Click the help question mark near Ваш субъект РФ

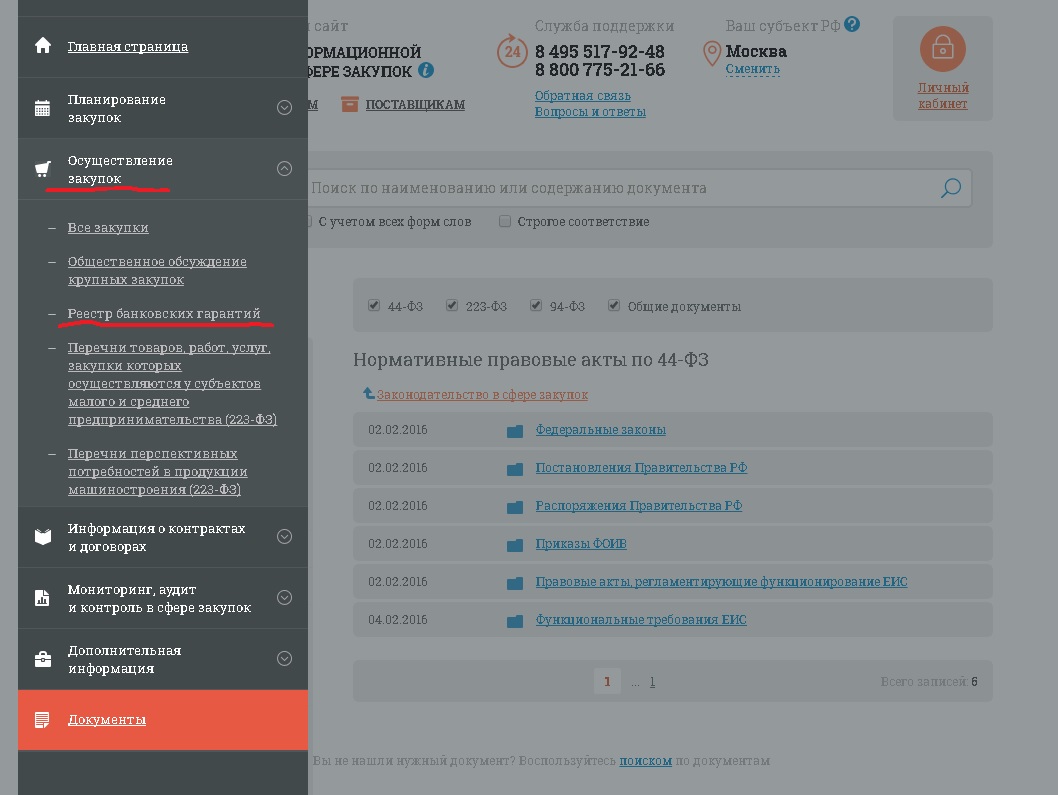click(x=851, y=25)
